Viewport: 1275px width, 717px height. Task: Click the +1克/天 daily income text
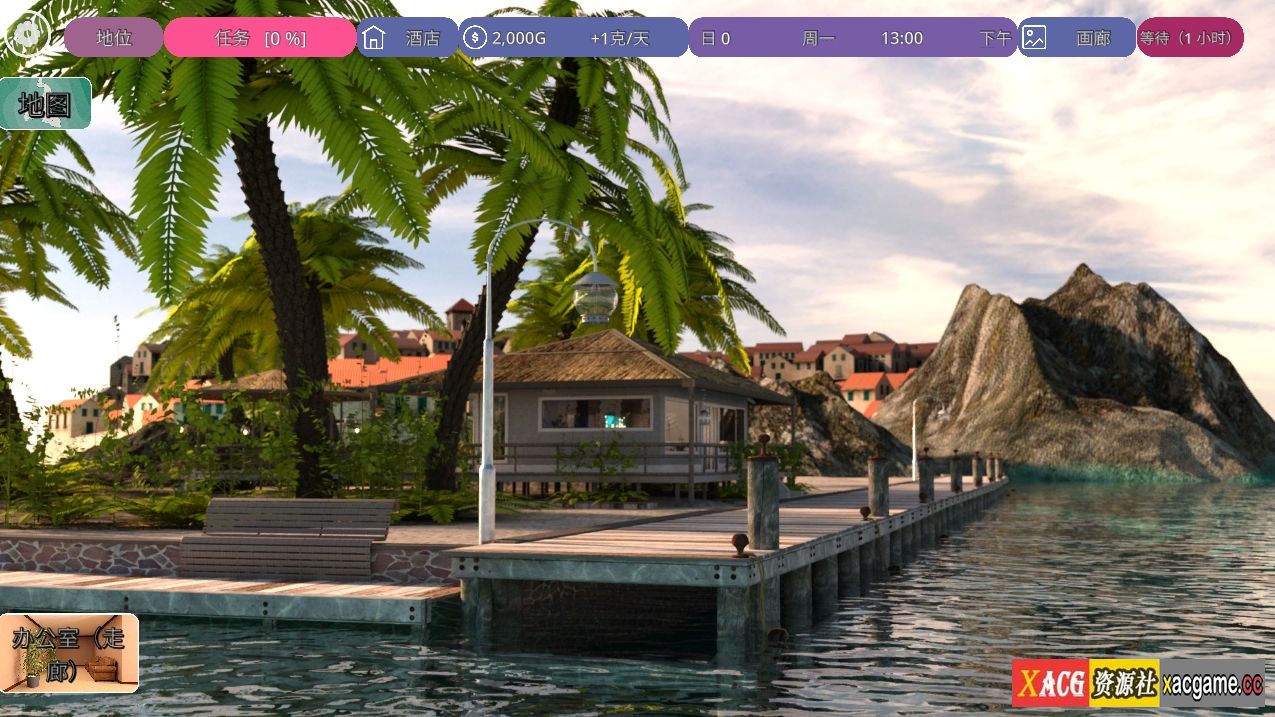click(x=620, y=38)
